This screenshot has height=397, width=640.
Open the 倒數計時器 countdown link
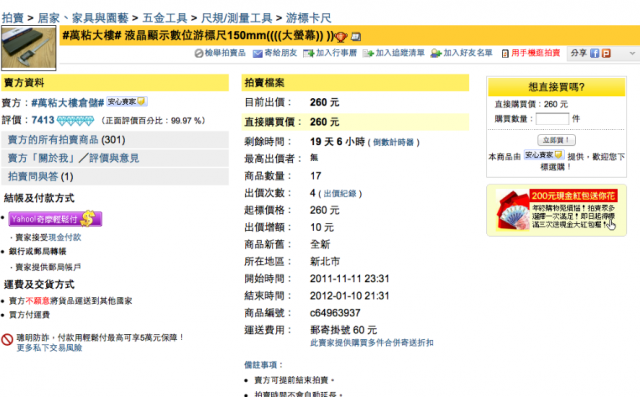pos(393,142)
